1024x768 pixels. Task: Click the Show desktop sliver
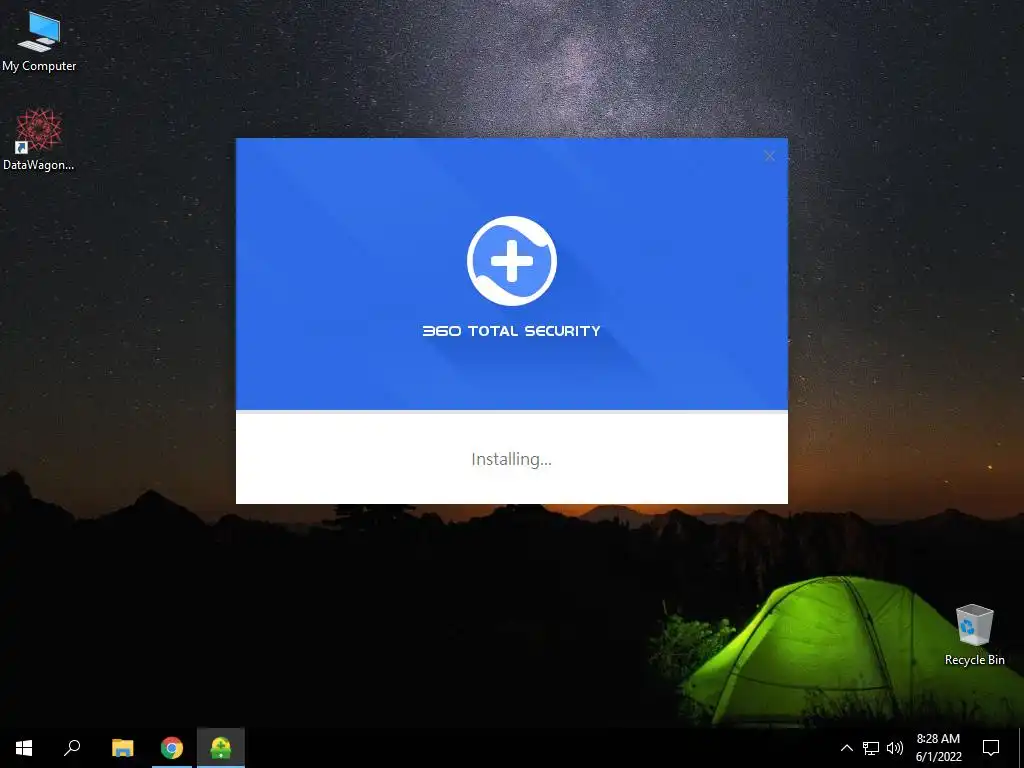point(1021,748)
